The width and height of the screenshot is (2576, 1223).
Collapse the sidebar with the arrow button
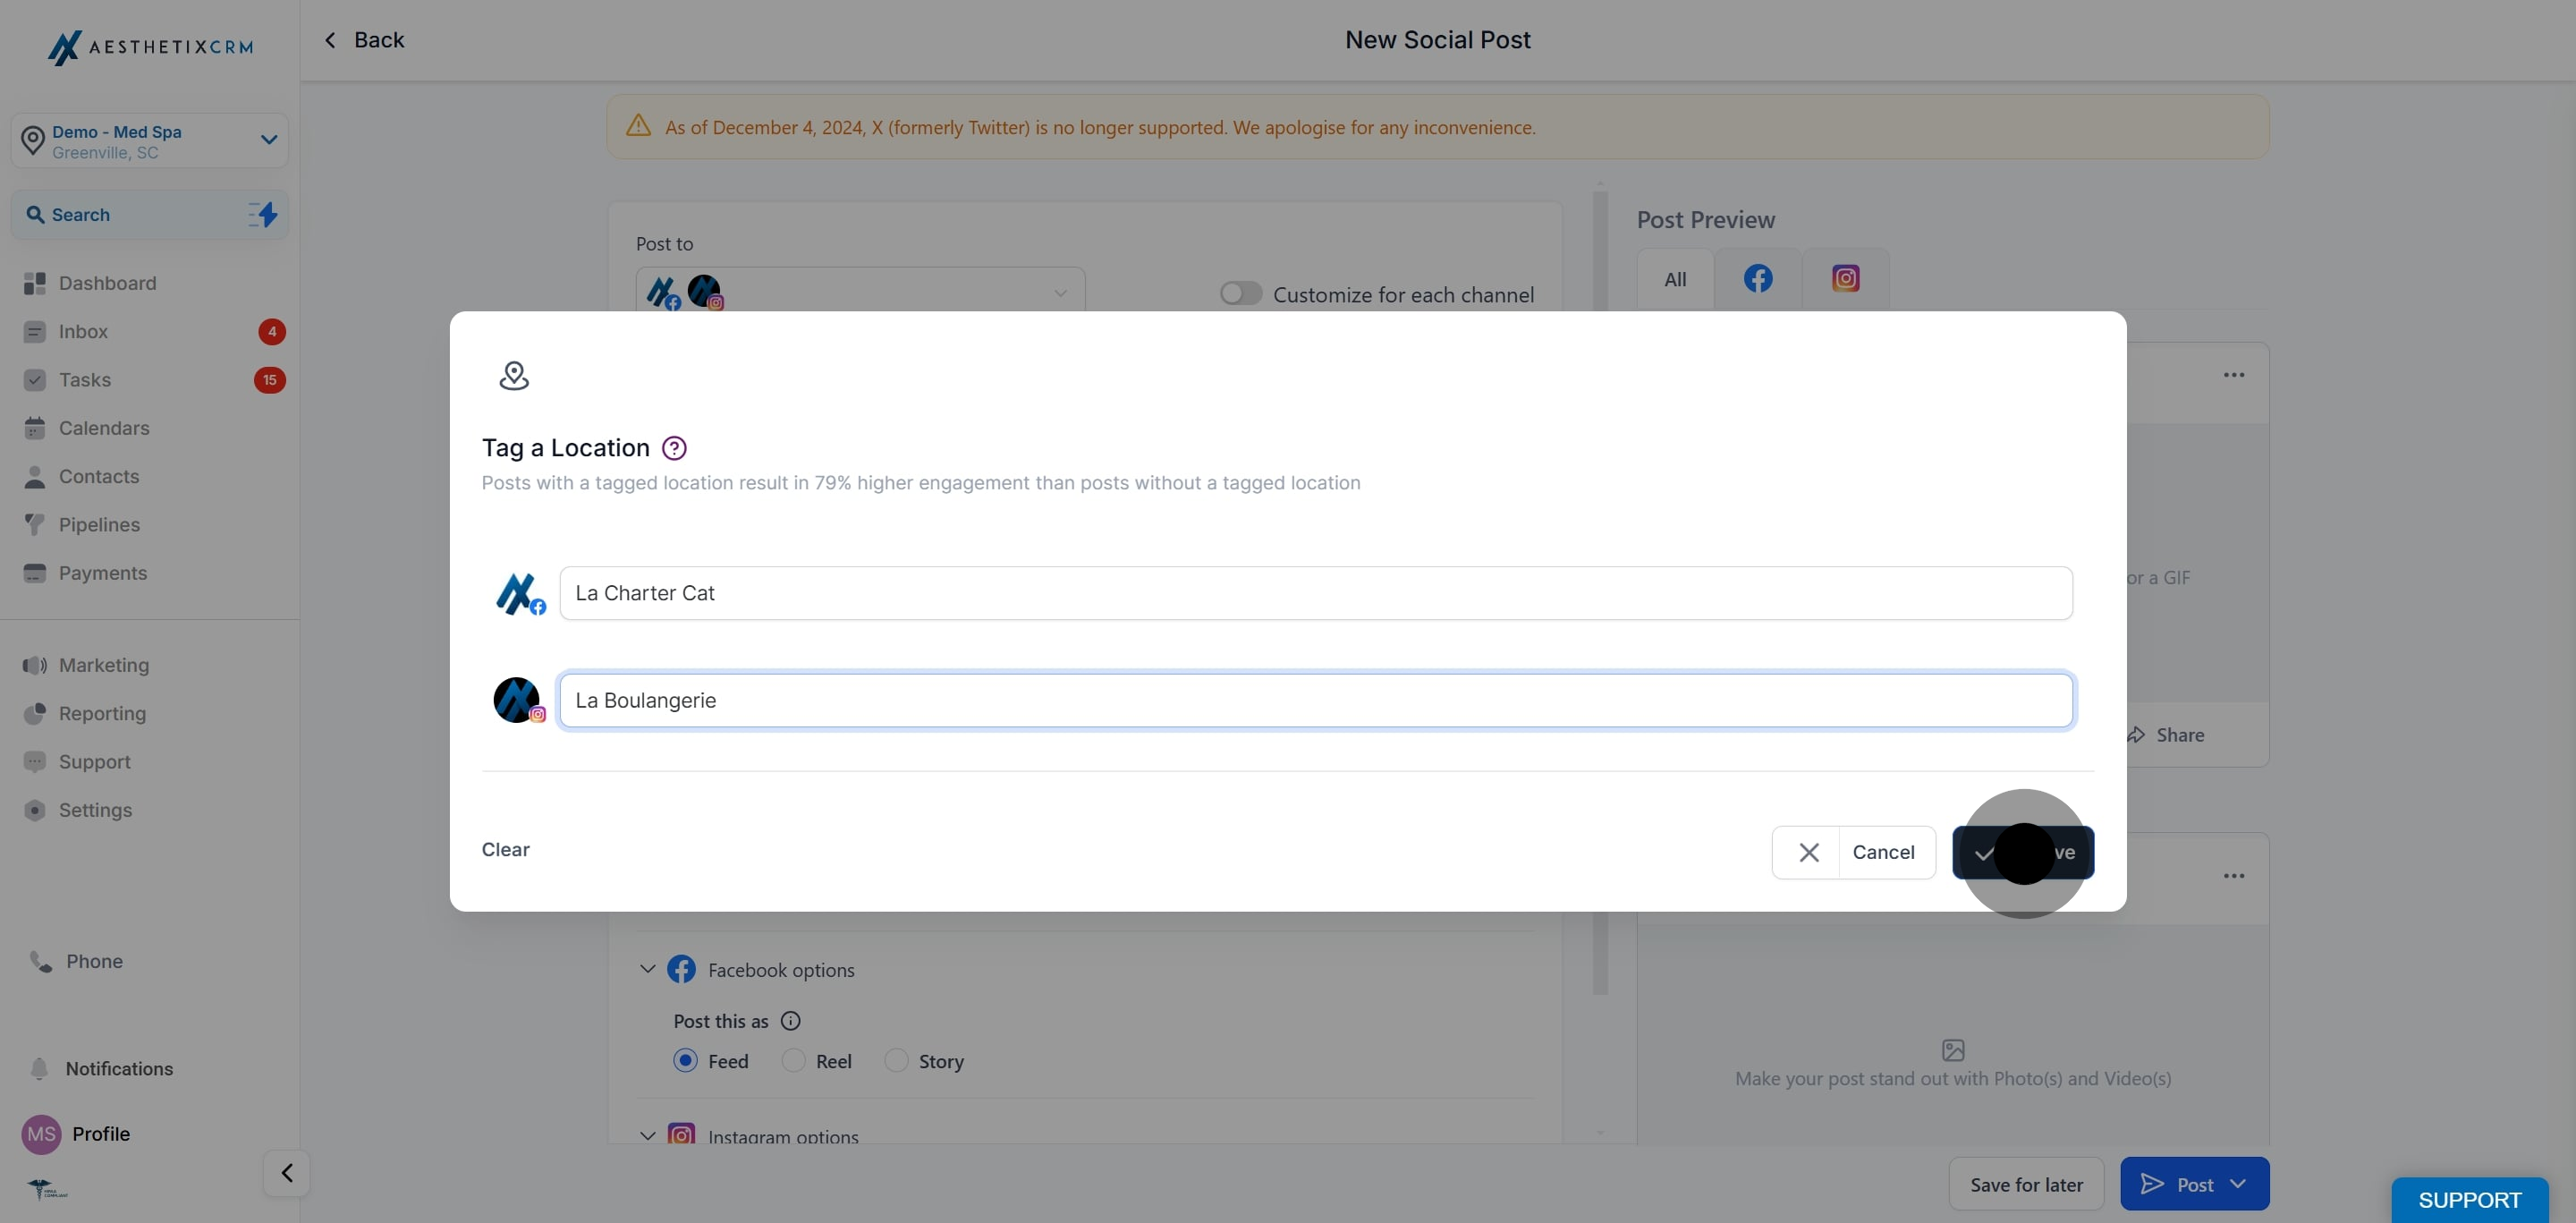[x=287, y=1172]
